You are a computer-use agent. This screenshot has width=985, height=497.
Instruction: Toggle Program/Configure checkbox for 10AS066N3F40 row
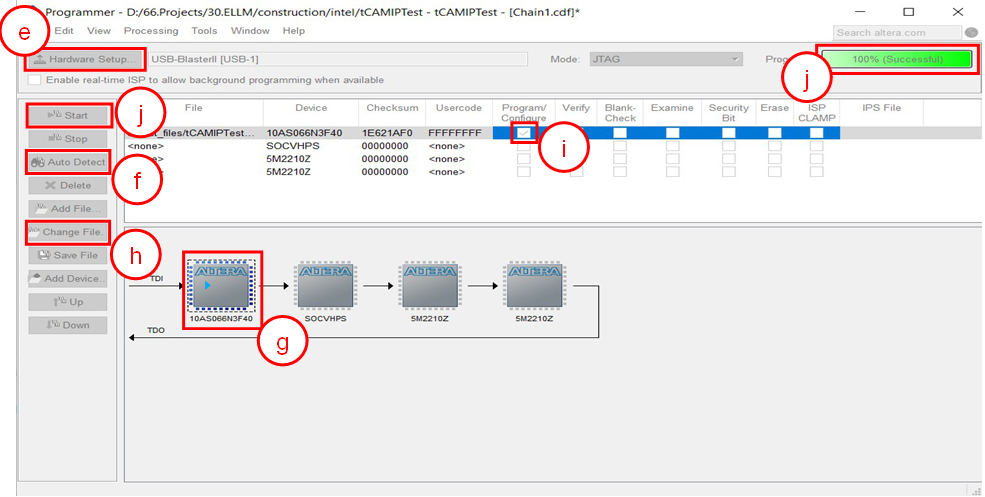click(524, 133)
